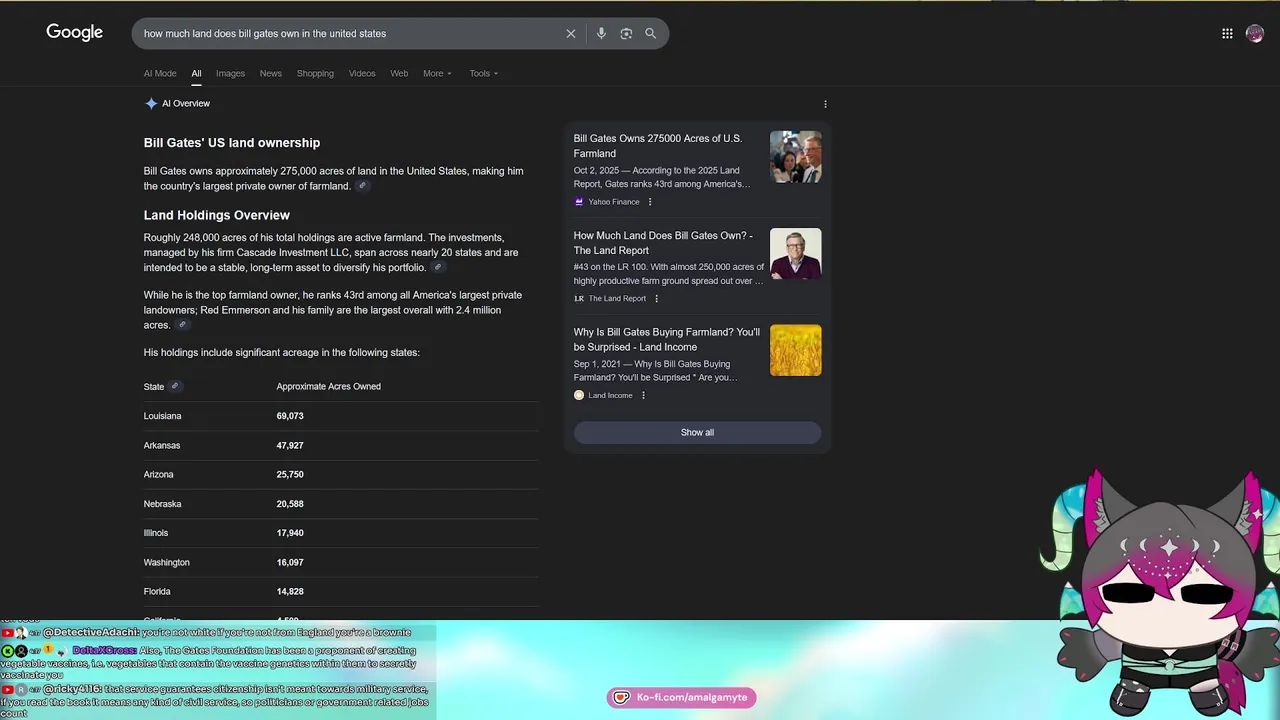Click source link icon after '2.4 million acres'
1280x720 pixels.
click(183, 325)
